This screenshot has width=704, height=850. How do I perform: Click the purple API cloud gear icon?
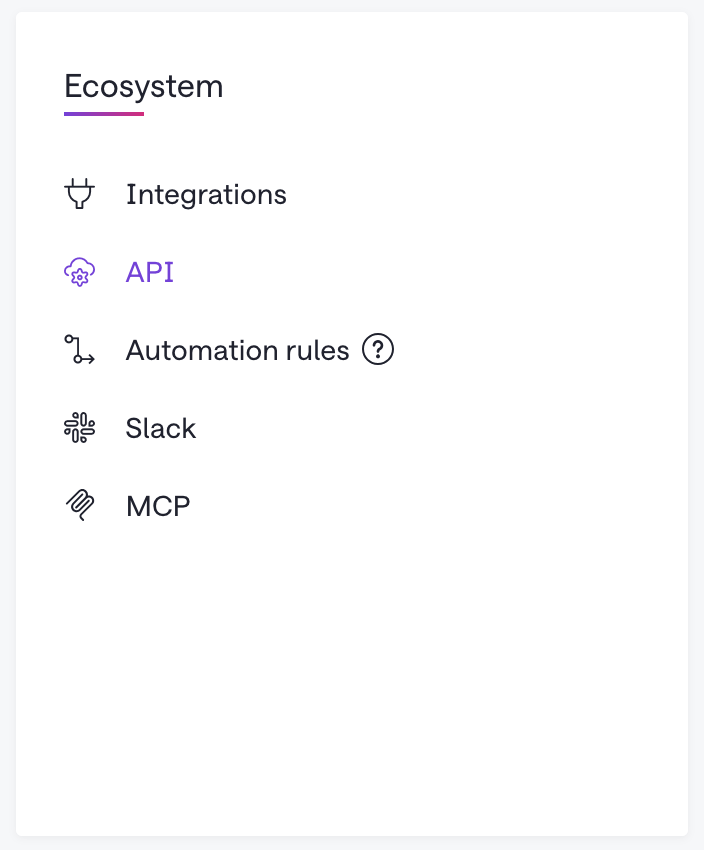tap(80, 272)
